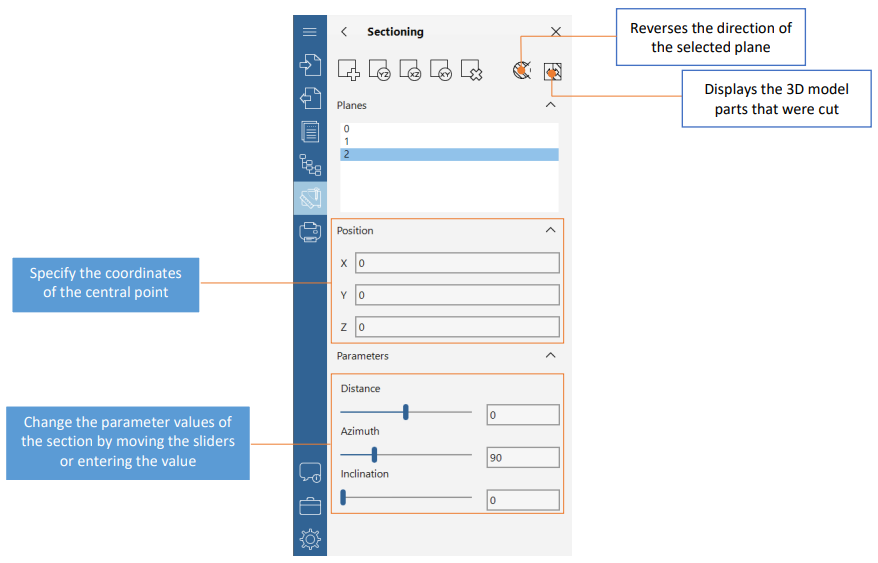The image size is (878, 563).
Task: Open the hamburger menu in sidebar
Action: (310, 32)
